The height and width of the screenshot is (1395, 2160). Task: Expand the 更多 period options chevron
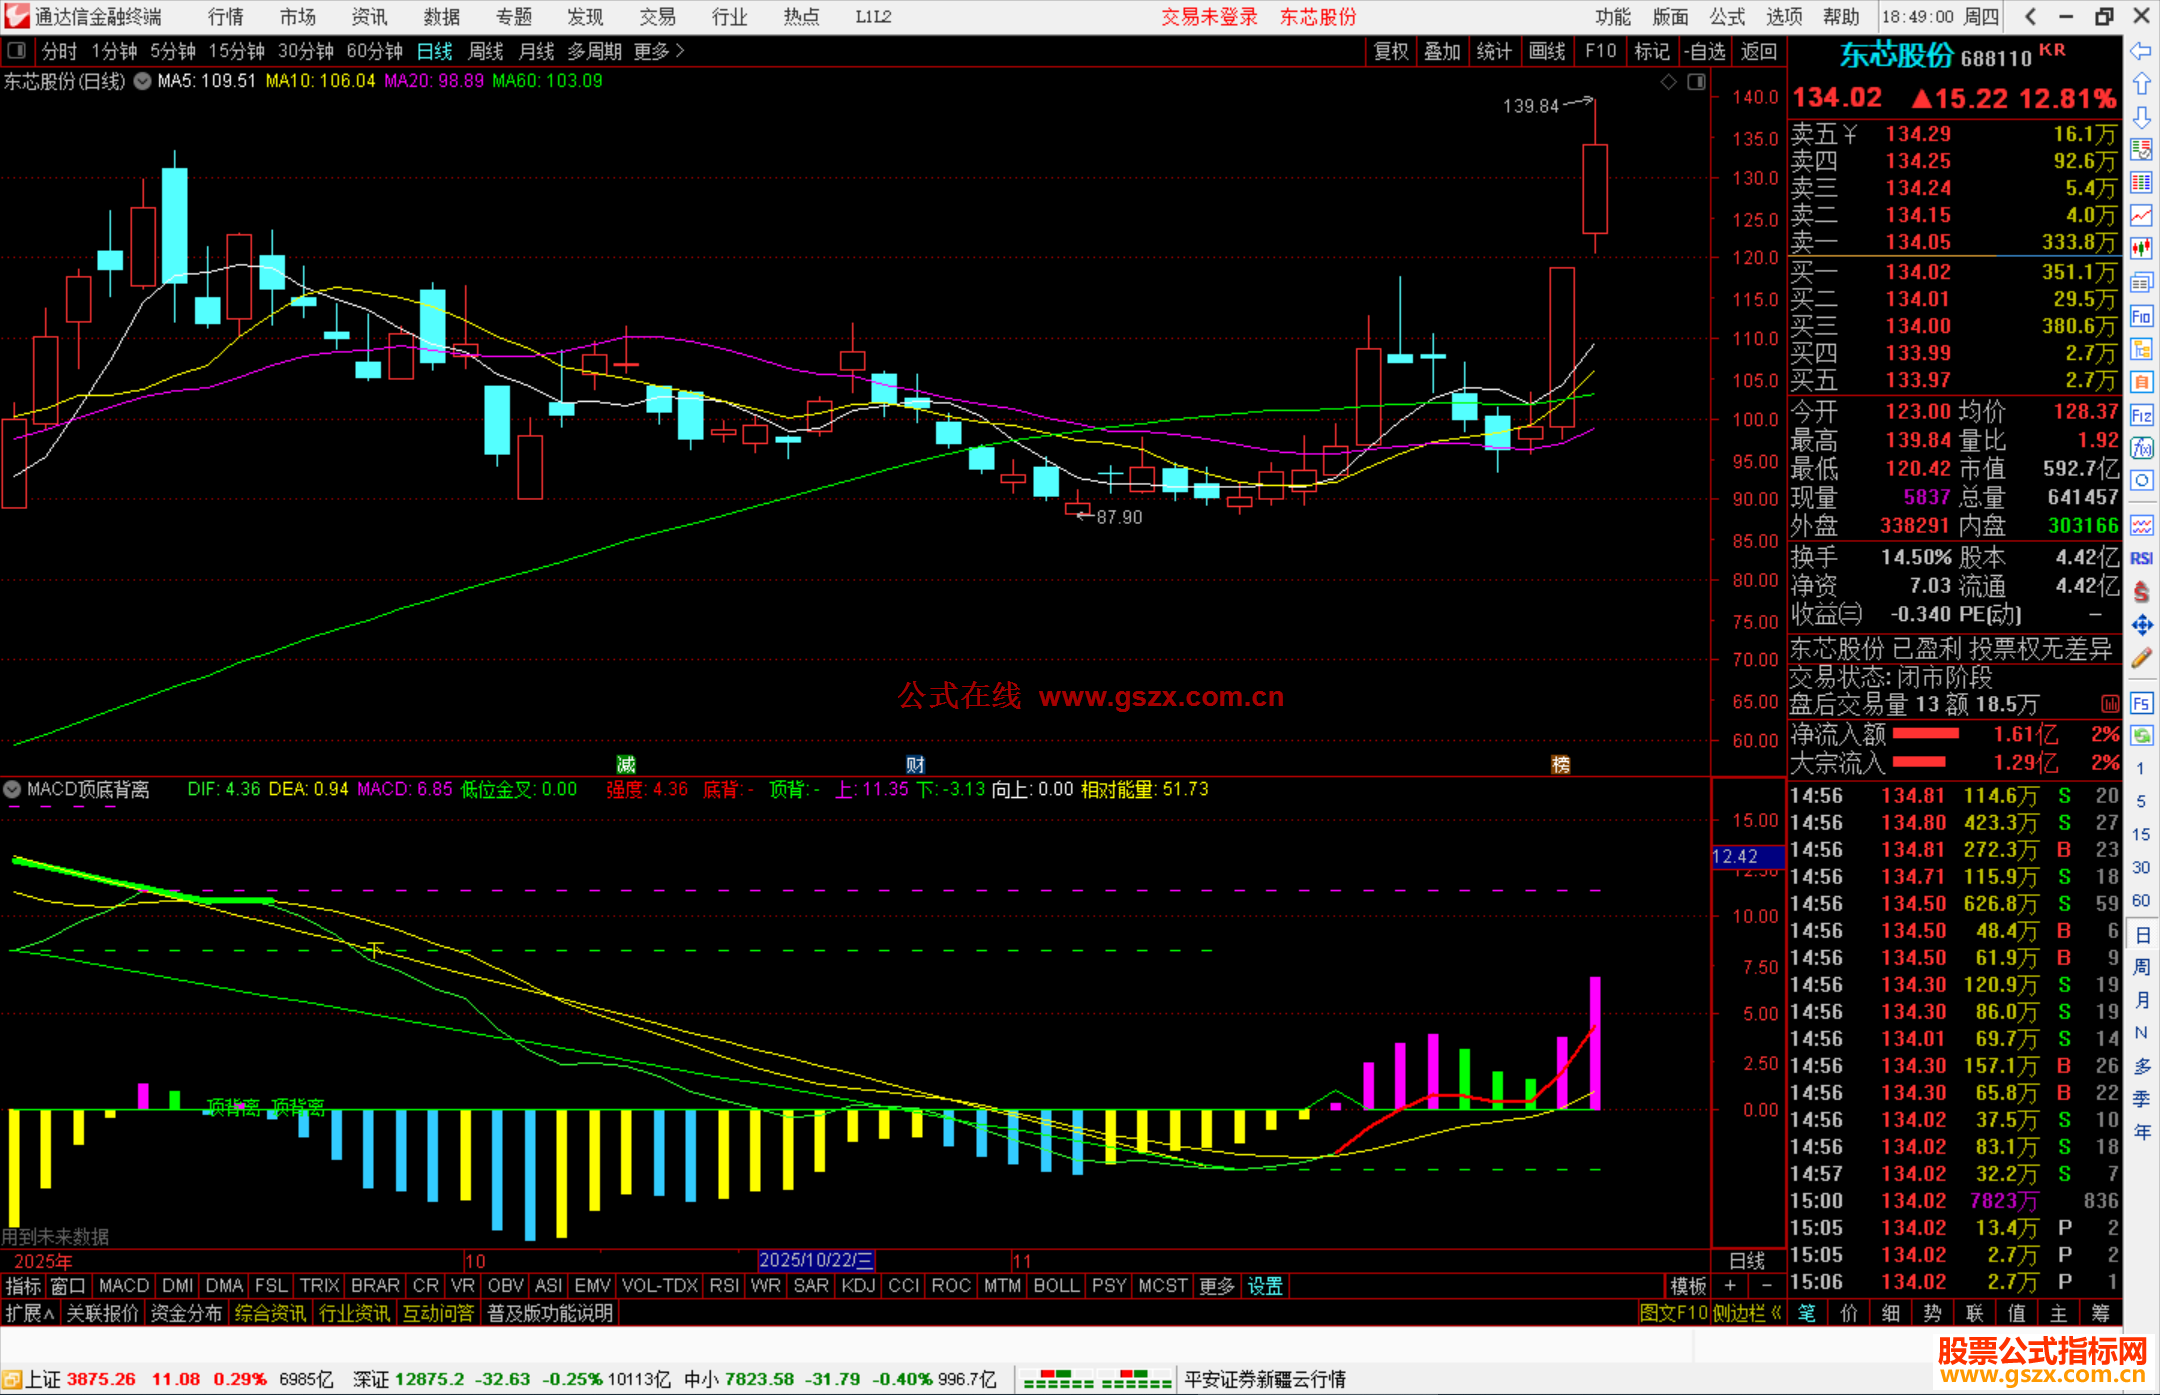point(680,51)
